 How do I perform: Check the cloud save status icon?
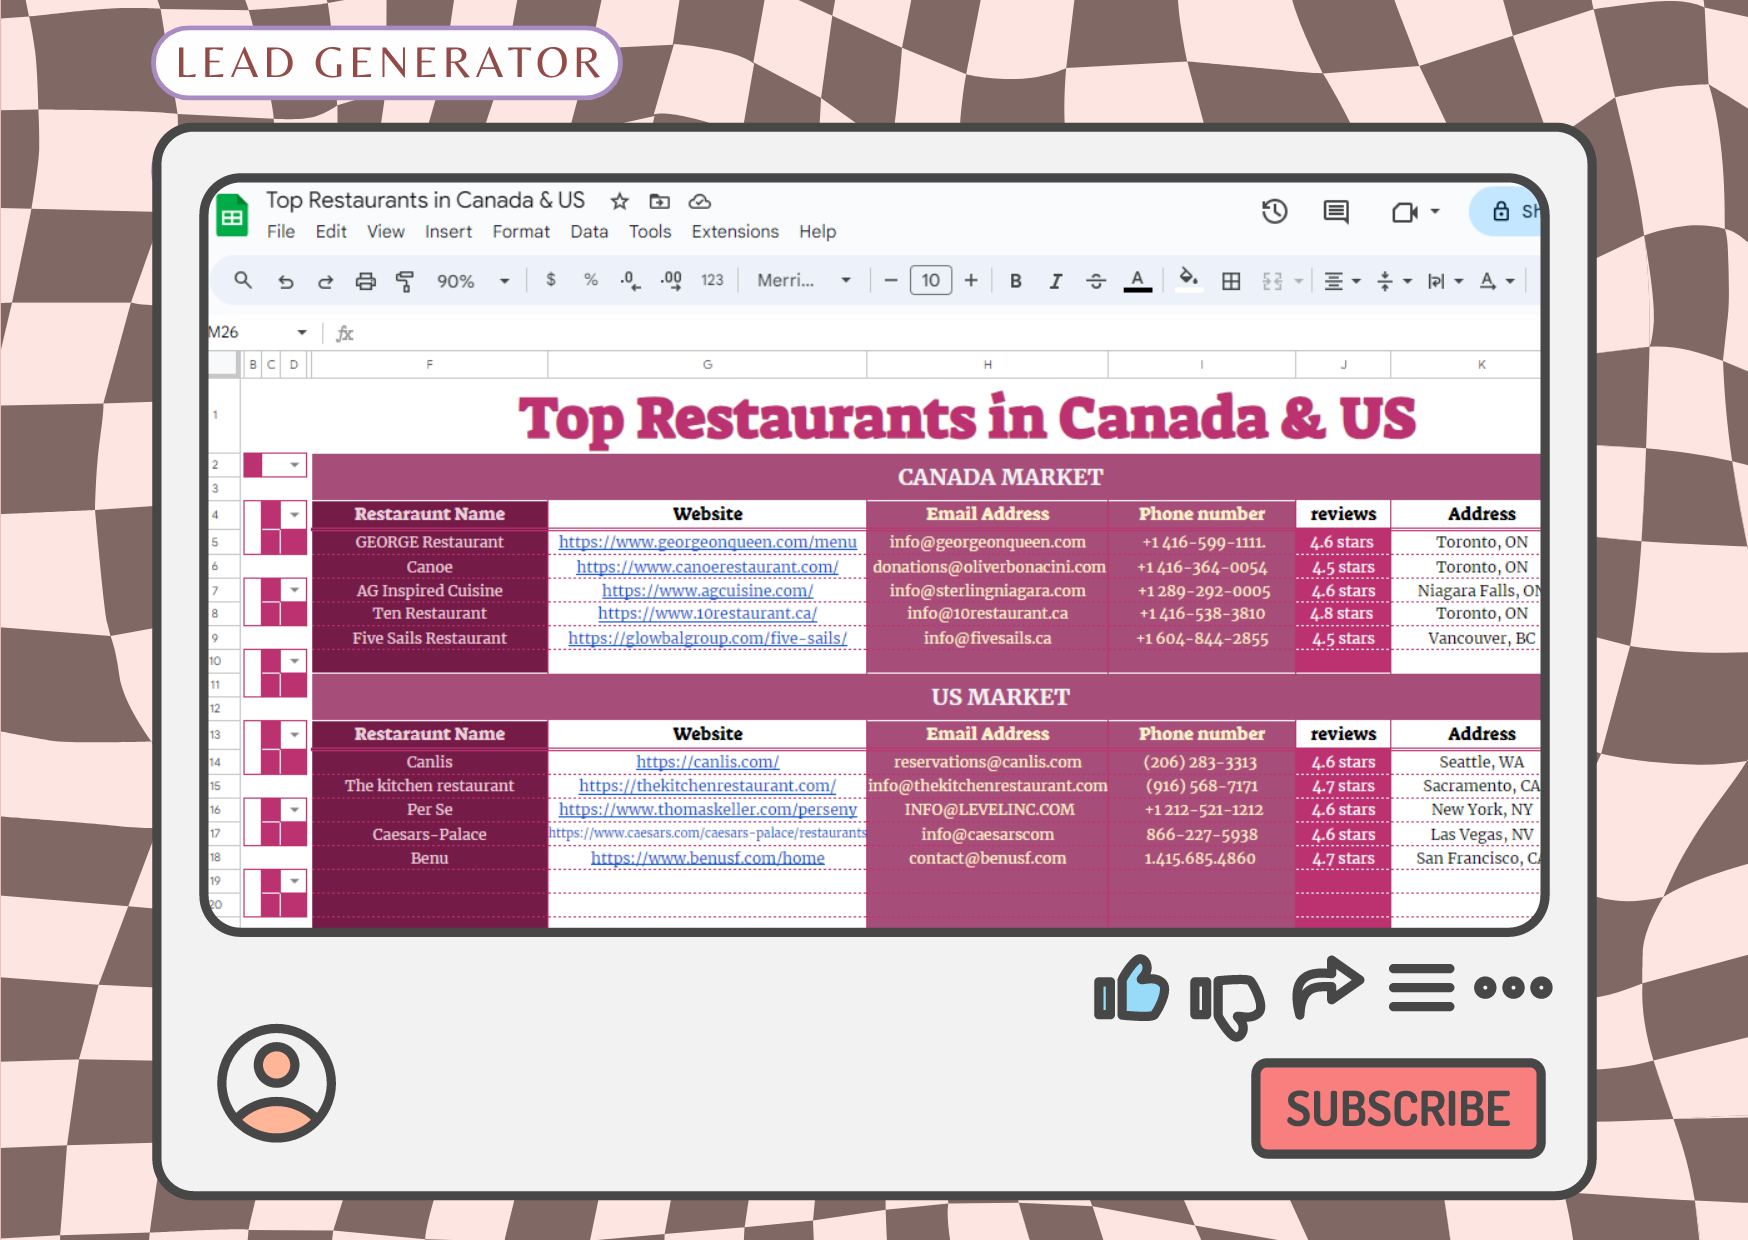click(700, 201)
